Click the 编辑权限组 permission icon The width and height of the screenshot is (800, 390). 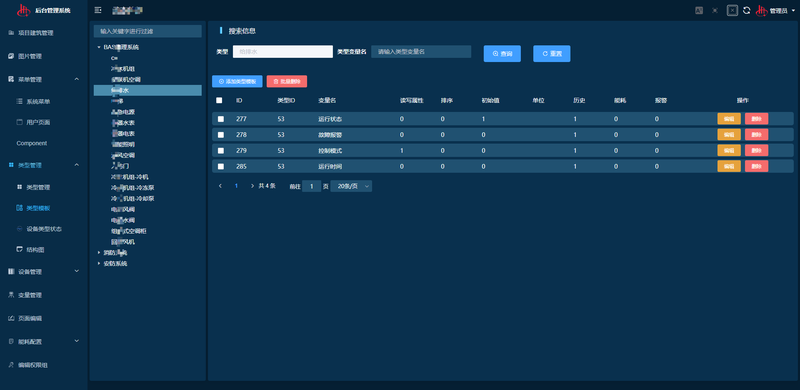click(11, 365)
